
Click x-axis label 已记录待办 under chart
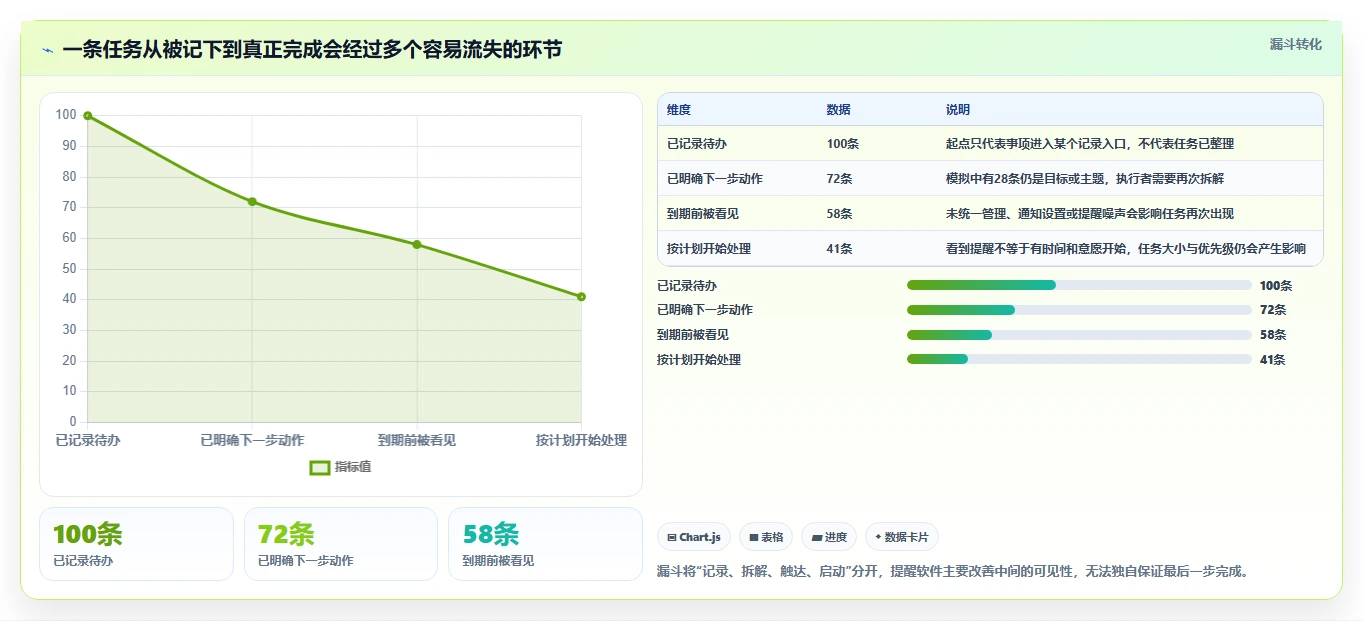click(88, 440)
